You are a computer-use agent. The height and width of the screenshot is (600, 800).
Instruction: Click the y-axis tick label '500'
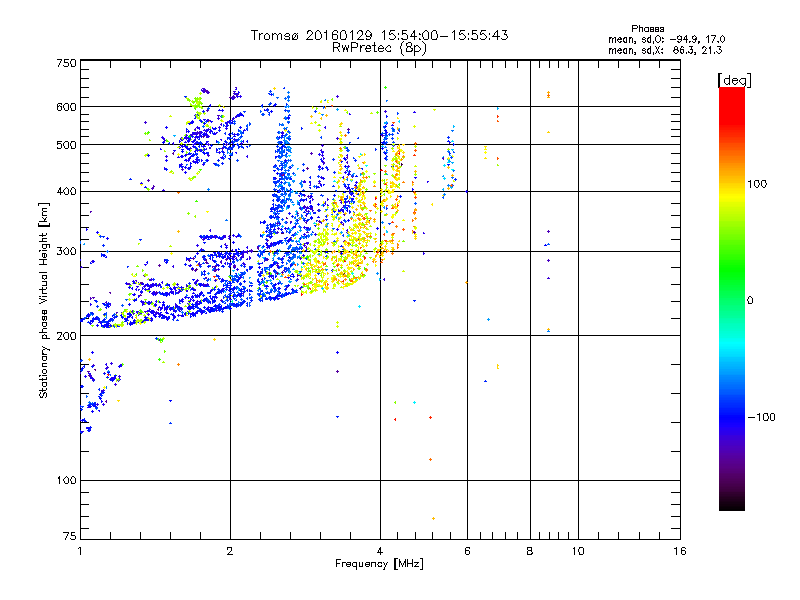coord(67,145)
